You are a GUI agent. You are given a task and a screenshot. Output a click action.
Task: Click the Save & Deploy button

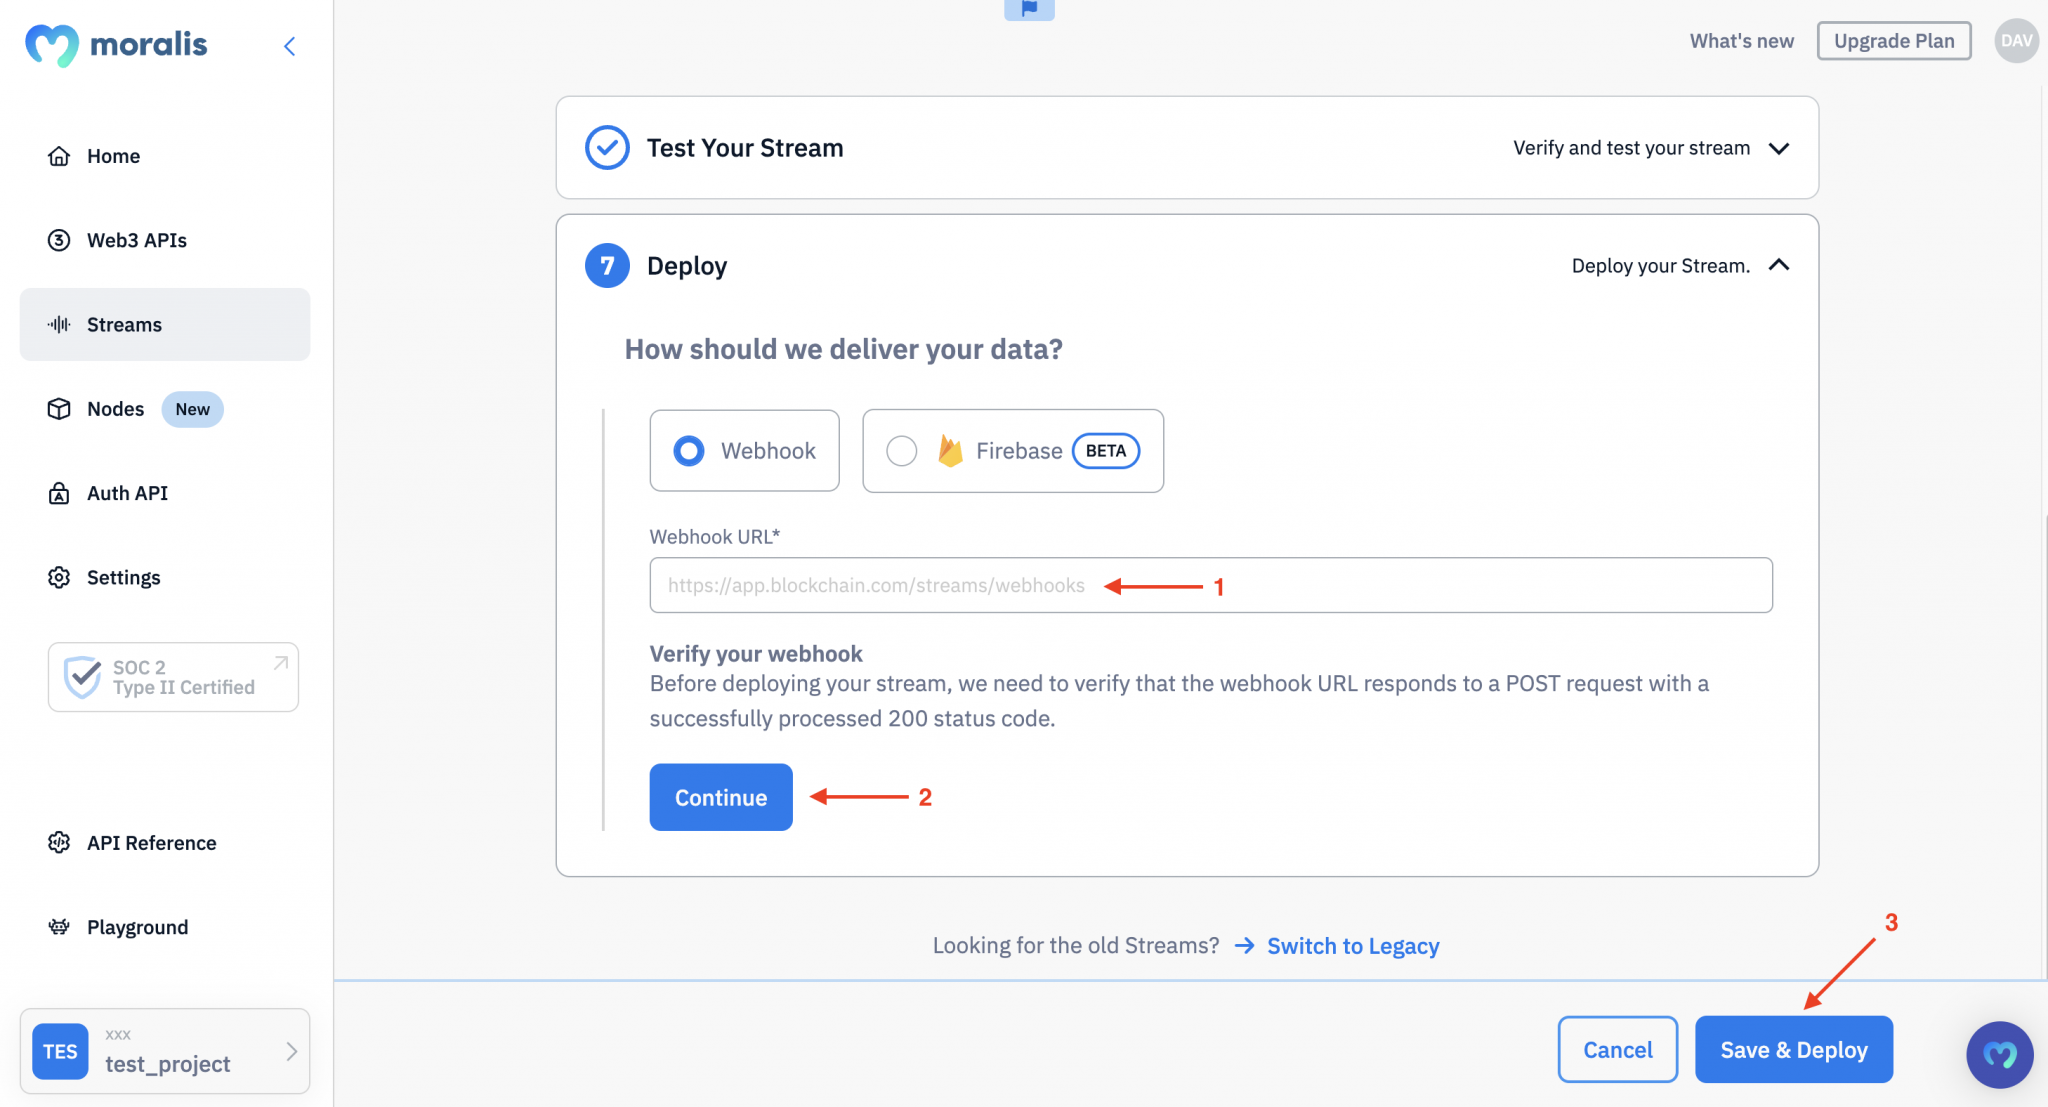(1793, 1050)
